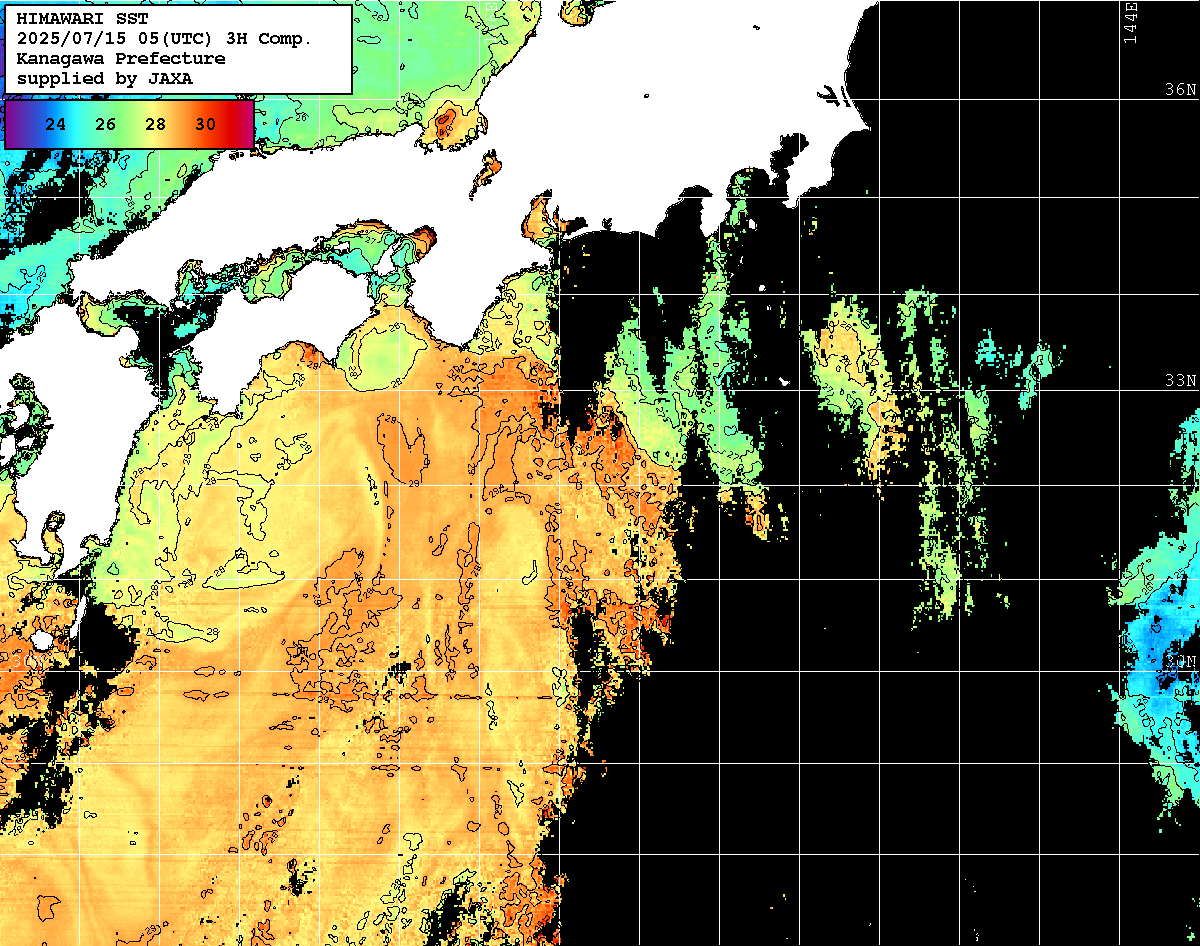This screenshot has height=946, width=1200.
Task: Click the 36N latitude label
Action: 1181,89
